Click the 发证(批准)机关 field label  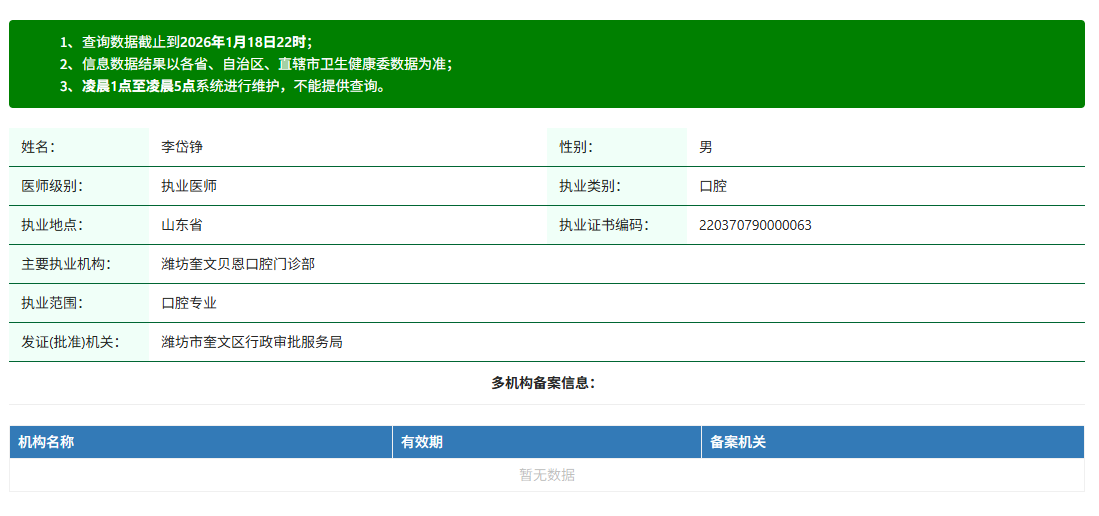coord(70,342)
